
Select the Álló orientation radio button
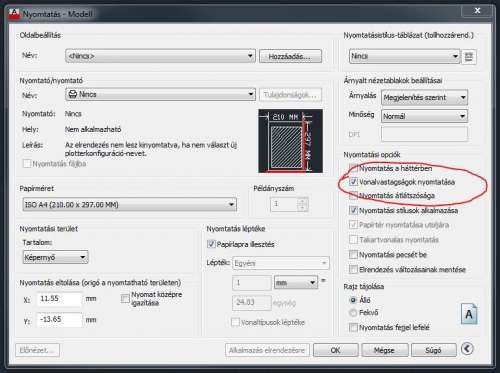pos(353,300)
